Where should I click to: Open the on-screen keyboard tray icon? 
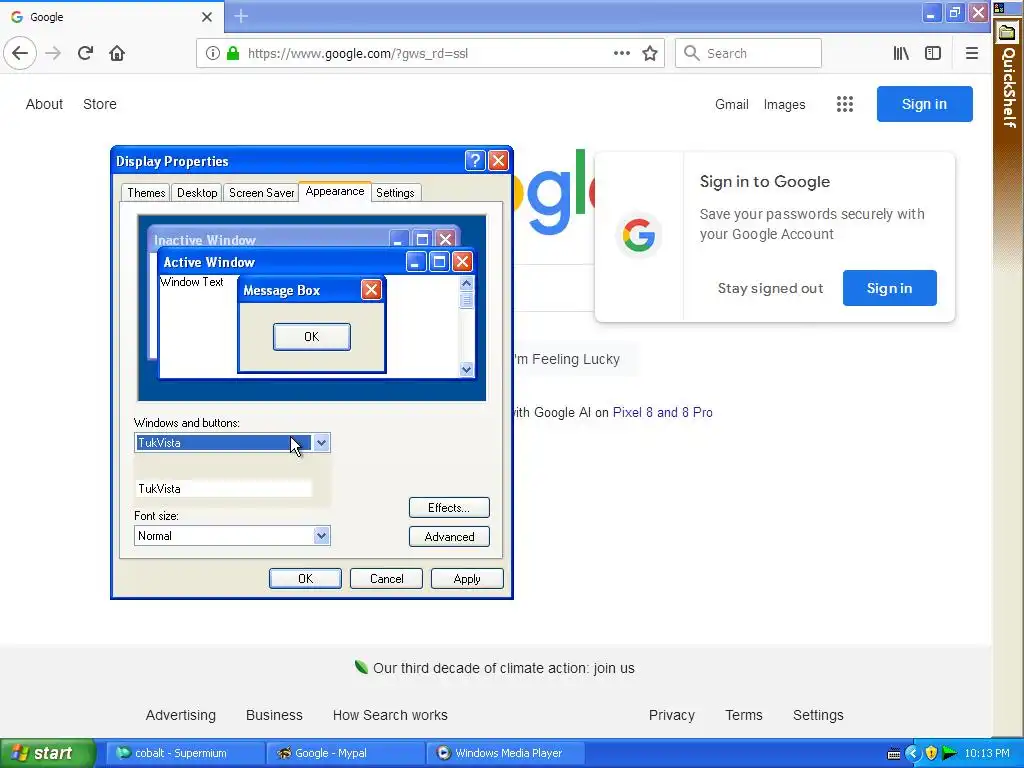pyautogui.click(x=894, y=754)
